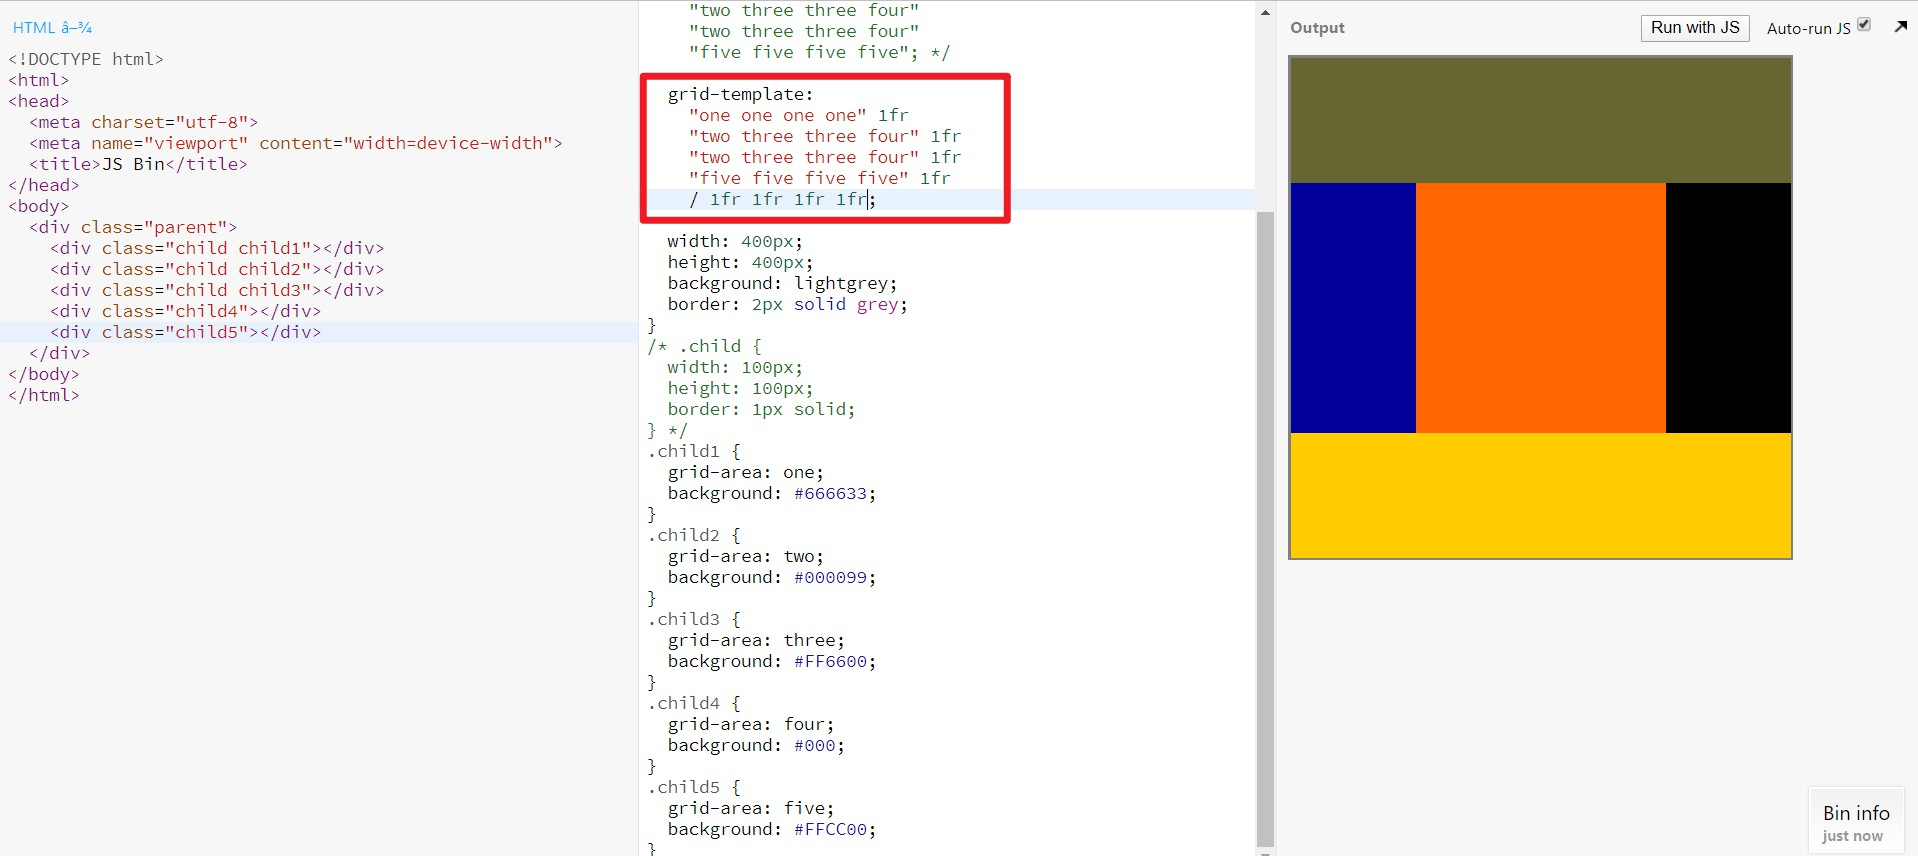Click the div class="child child3" line
This screenshot has height=856, width=1918.
[x=217, y=290]
